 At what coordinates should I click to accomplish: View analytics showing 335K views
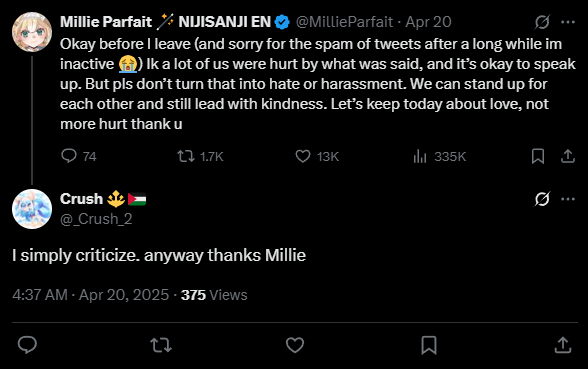pos(420,156)
